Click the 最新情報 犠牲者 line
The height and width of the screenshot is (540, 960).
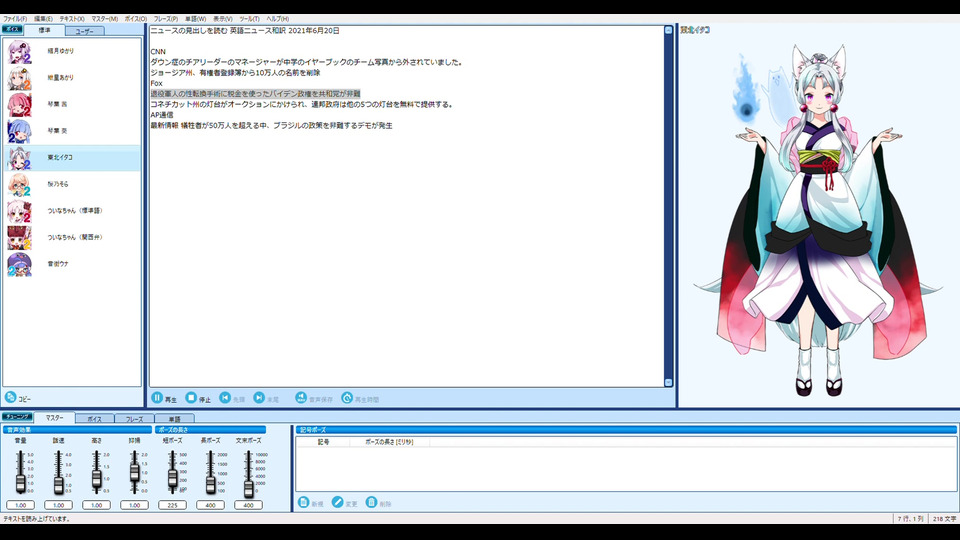[271, 126]
